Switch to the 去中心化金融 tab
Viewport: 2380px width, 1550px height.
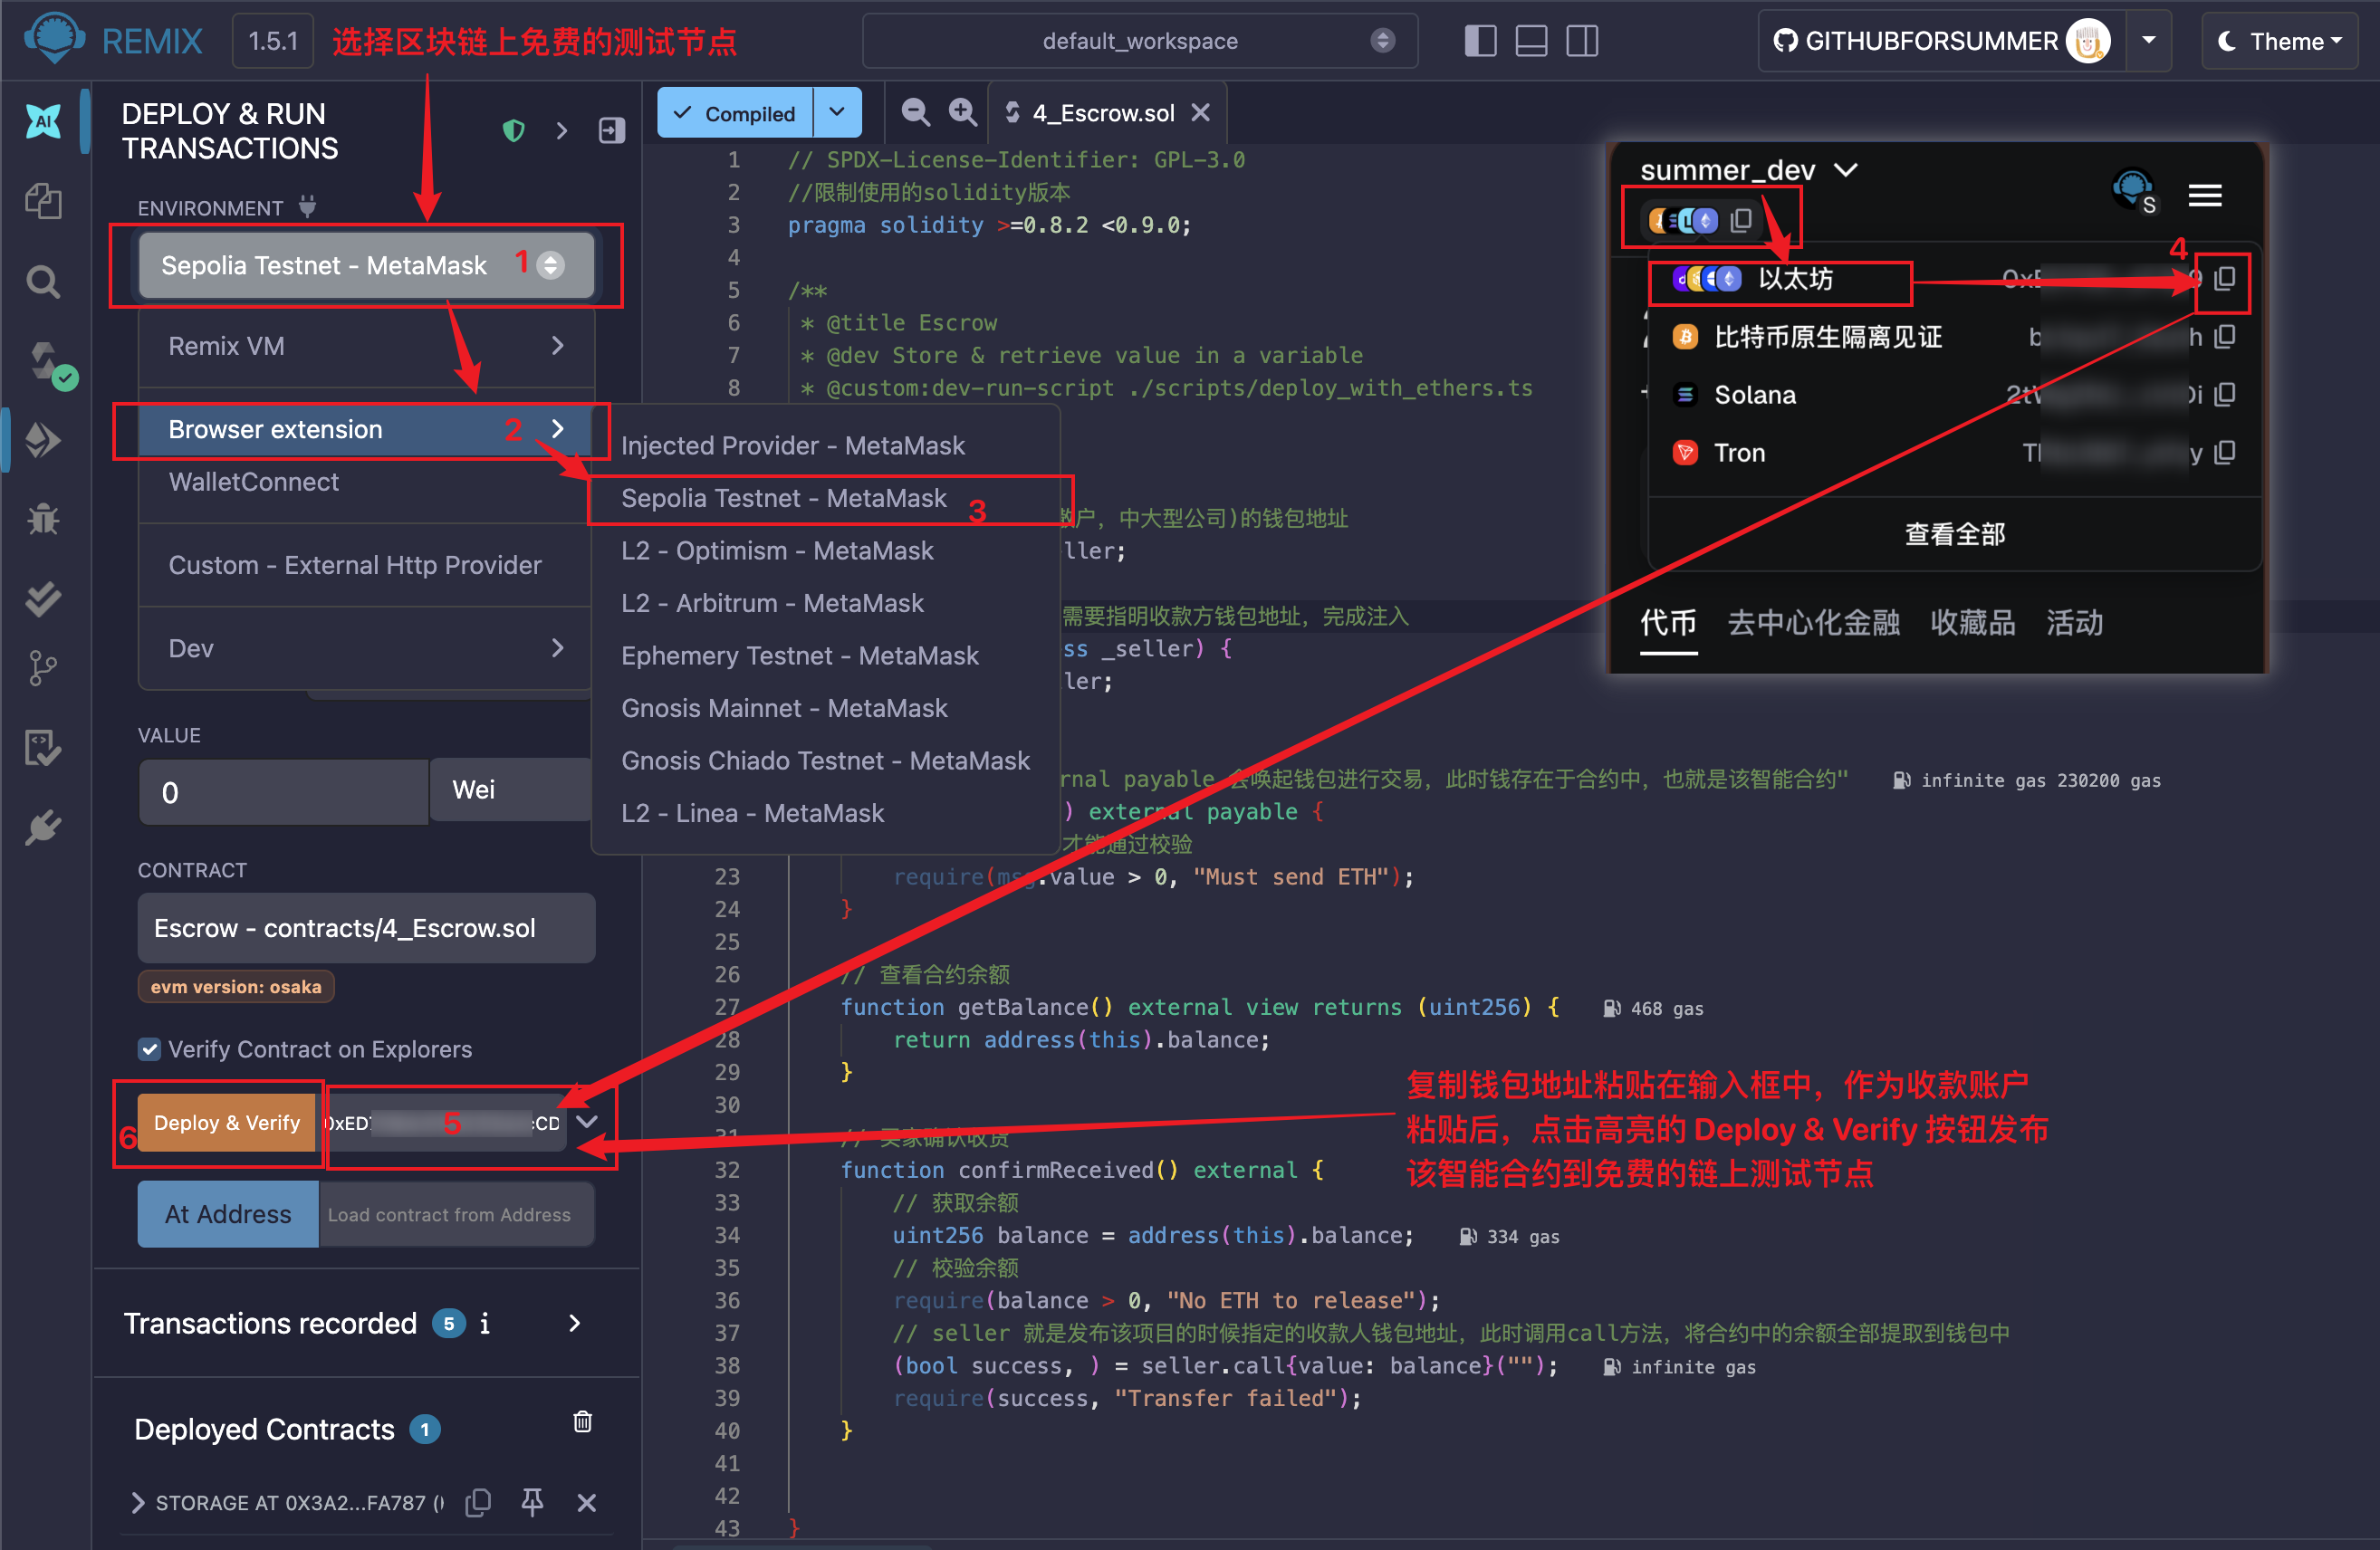coord(1812,623)
